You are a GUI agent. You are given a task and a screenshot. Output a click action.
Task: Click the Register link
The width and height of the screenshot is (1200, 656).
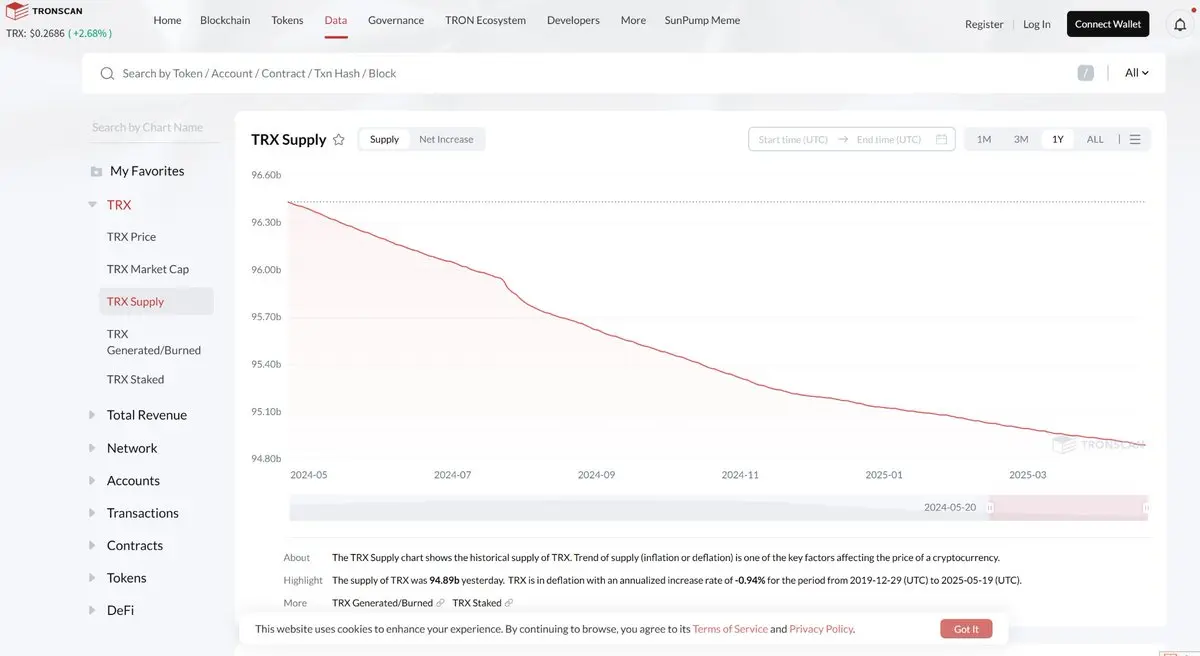(x=984, y=24)
